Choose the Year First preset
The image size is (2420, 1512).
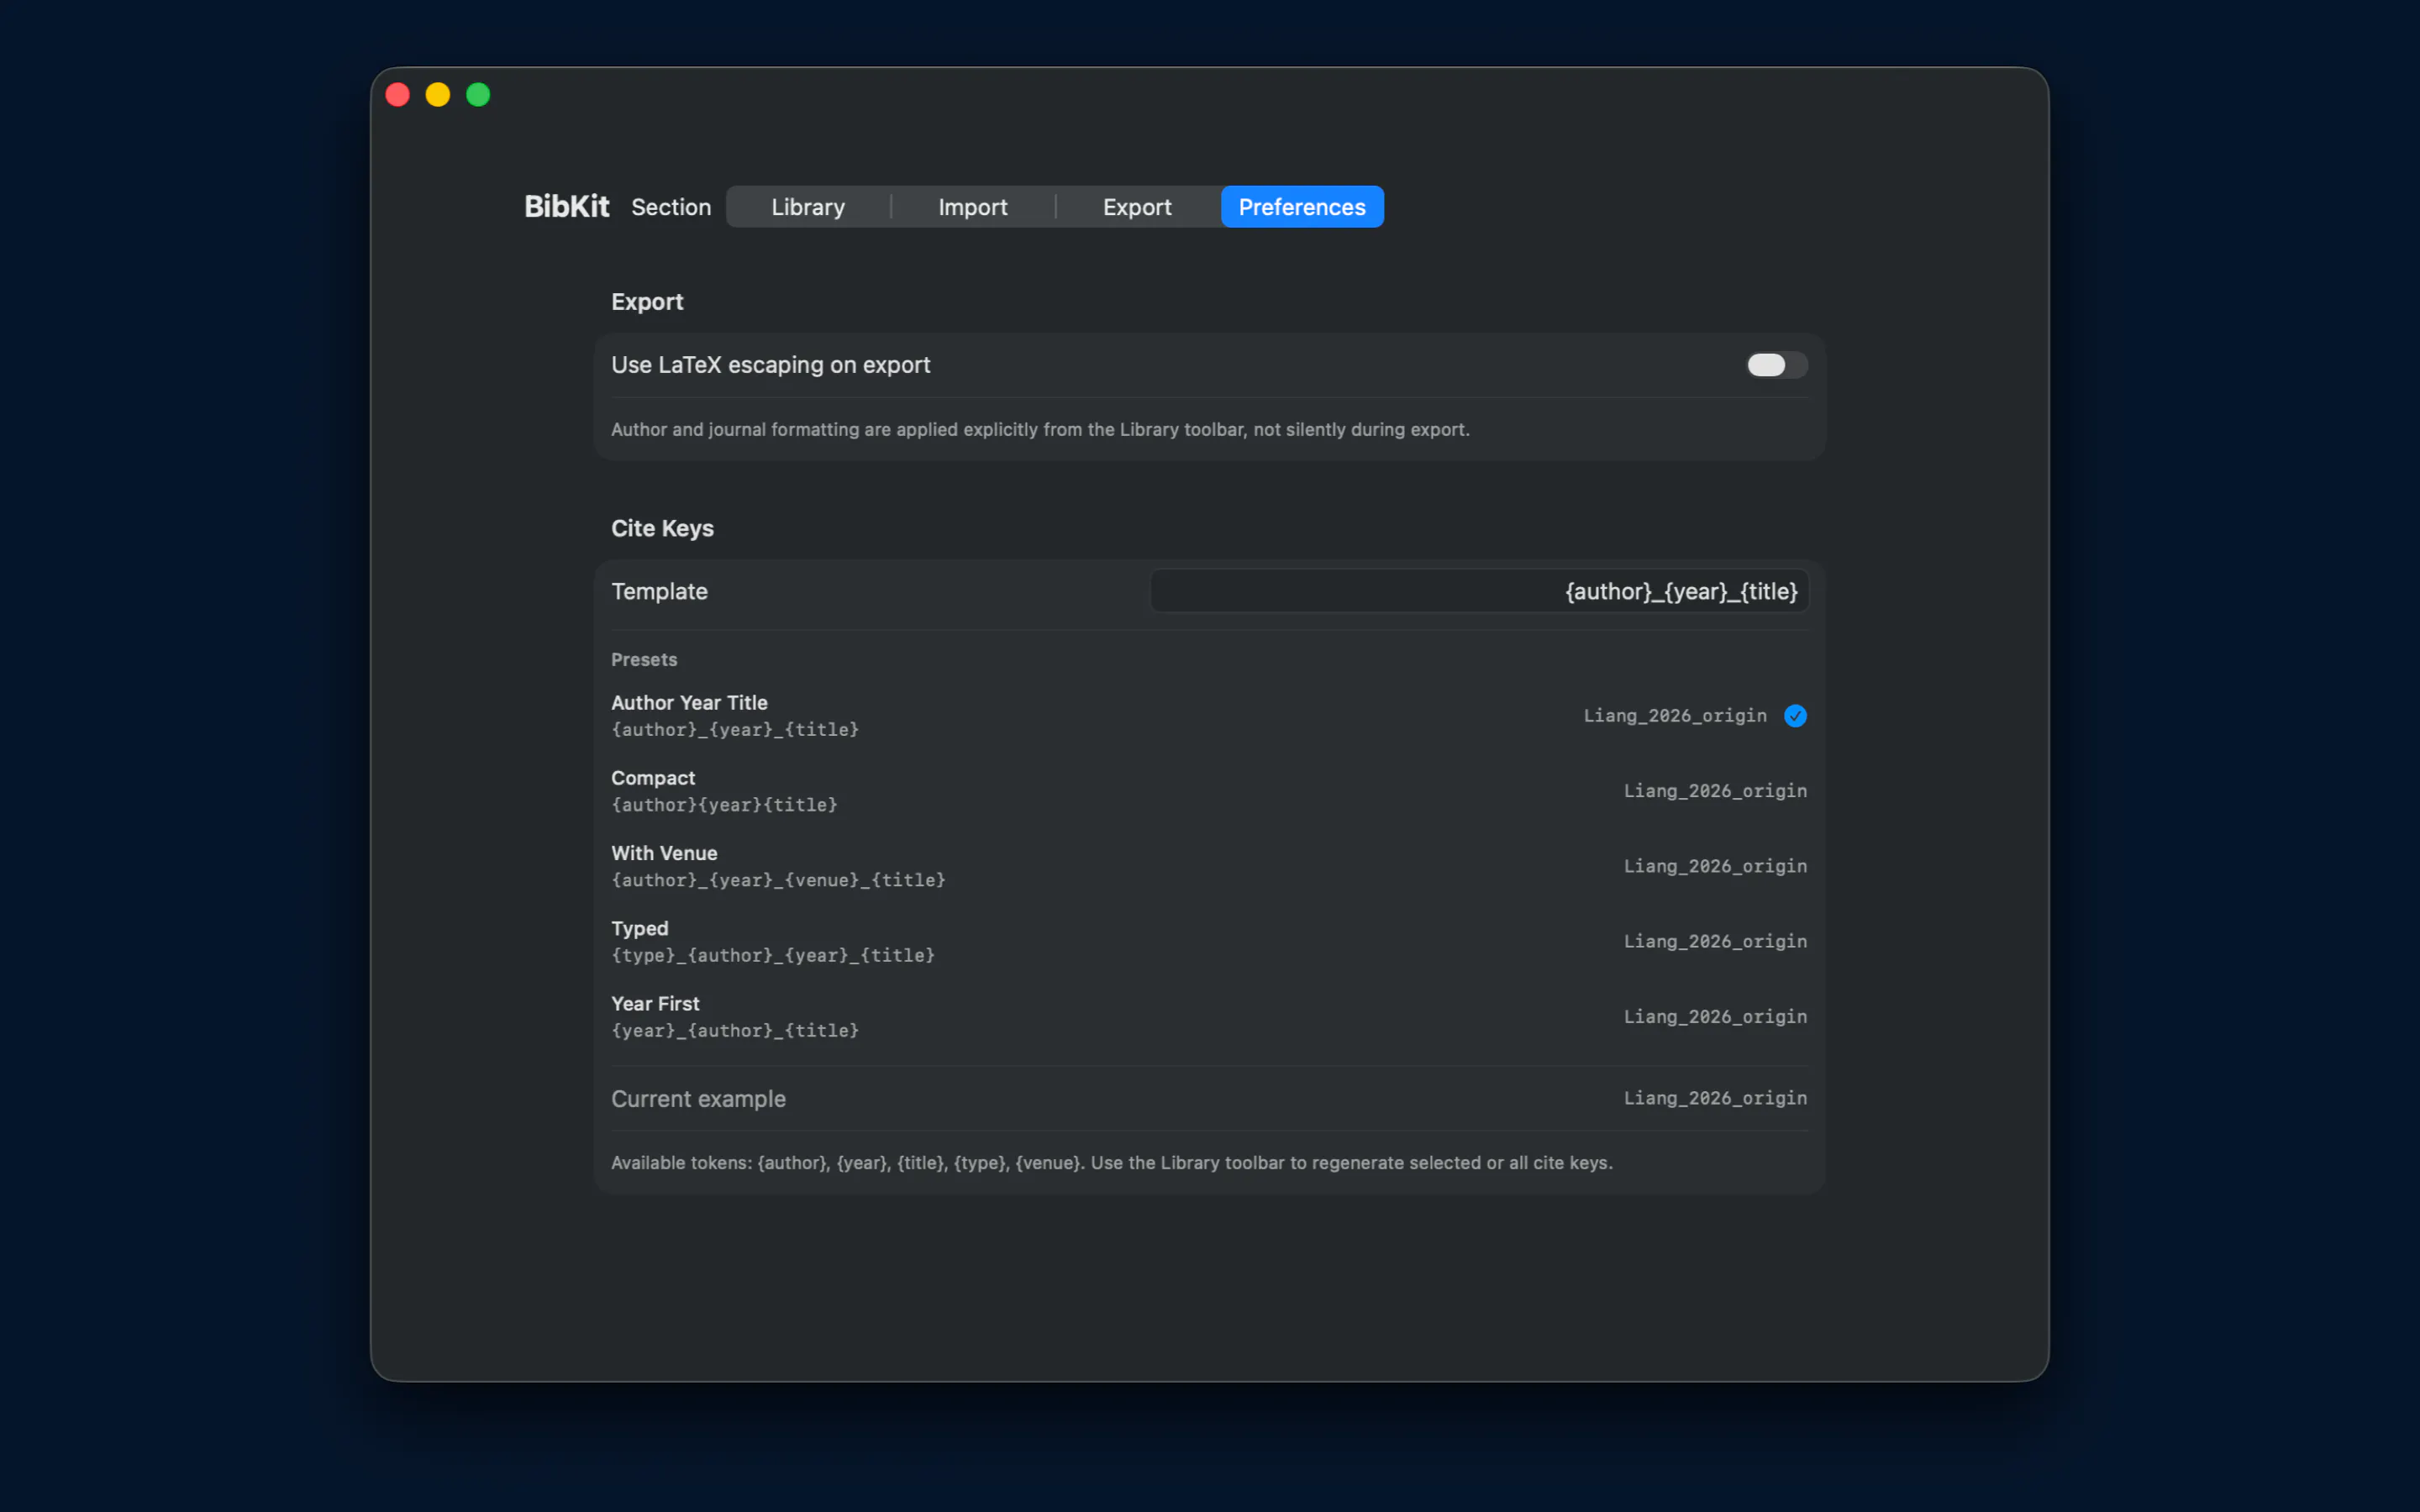[1209, 1016]
